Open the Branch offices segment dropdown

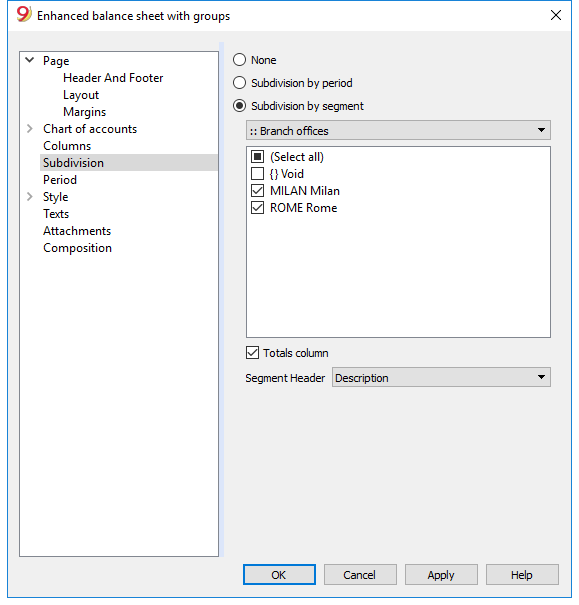point(398,130)
